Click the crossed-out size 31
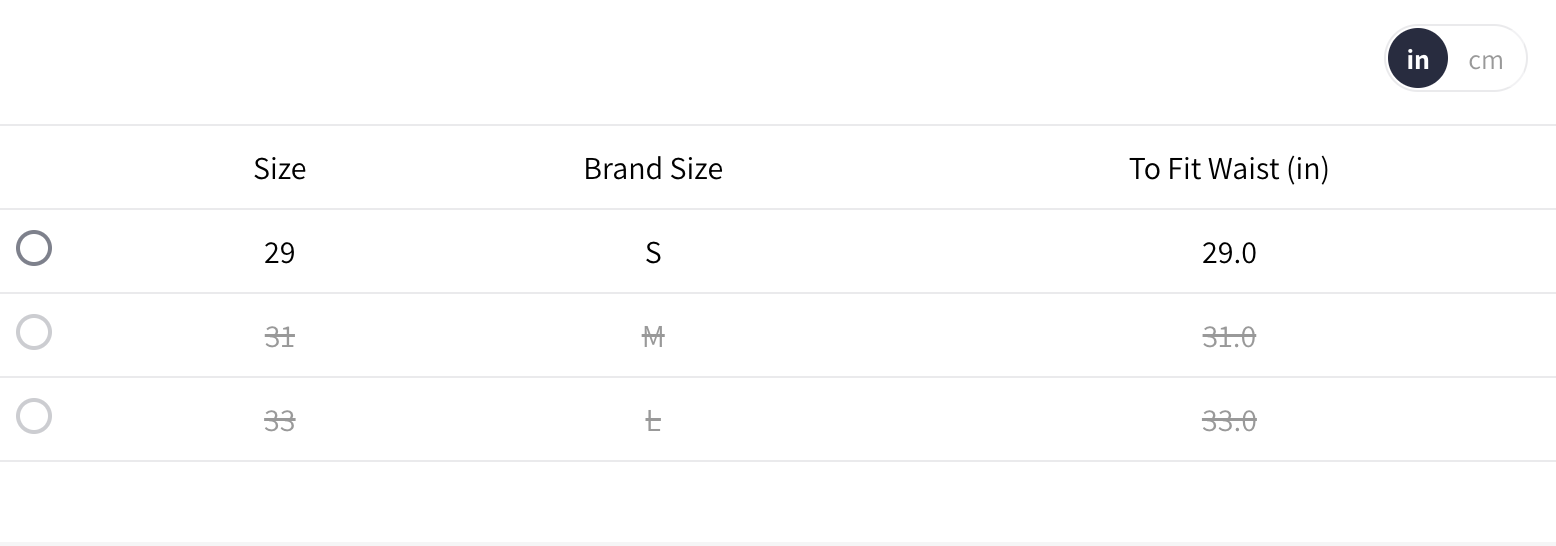 [279, 337]
